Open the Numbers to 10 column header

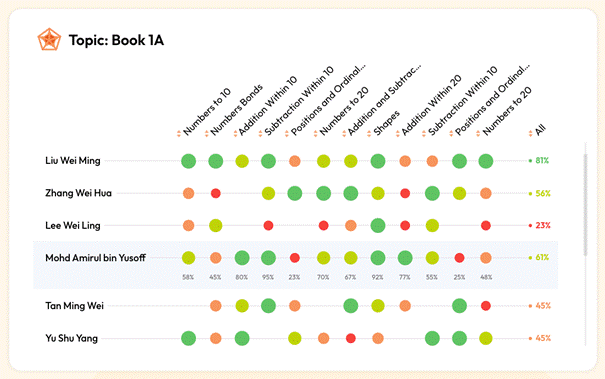(x=207, y=112)
